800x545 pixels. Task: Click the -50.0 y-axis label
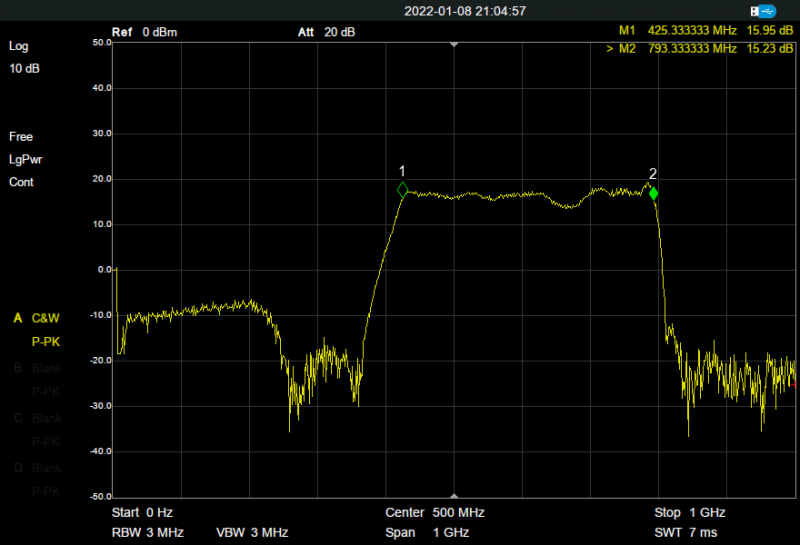click(101, 497)
